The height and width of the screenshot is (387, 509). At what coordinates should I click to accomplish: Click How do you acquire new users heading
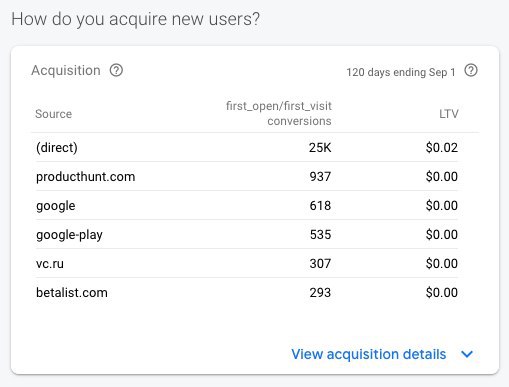point(135,19)
